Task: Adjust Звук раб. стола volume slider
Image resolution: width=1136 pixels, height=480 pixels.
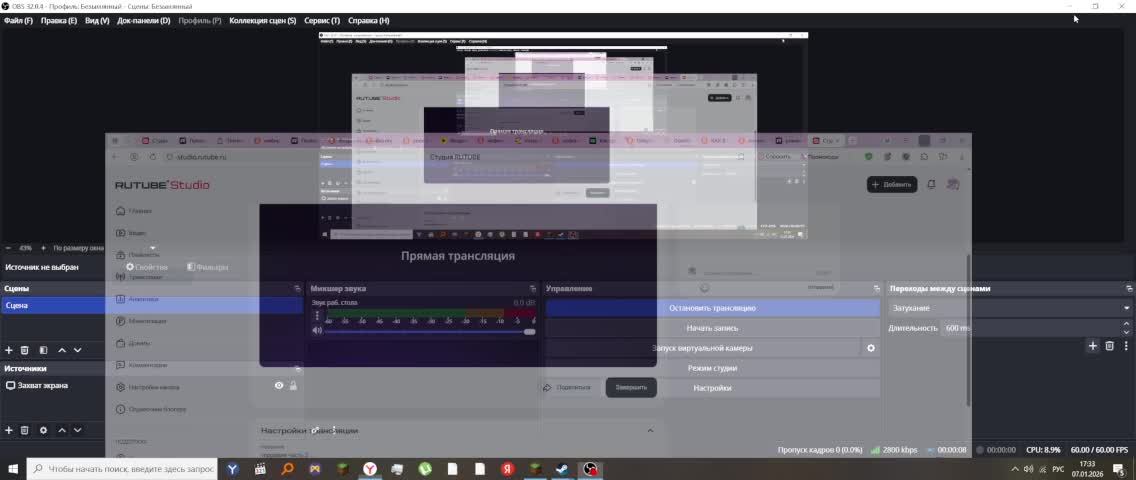Action: coord(430,332)
